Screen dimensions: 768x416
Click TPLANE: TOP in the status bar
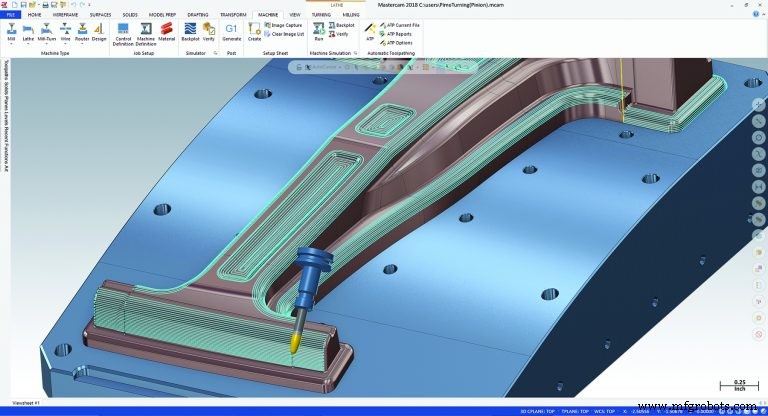[575, 412]
